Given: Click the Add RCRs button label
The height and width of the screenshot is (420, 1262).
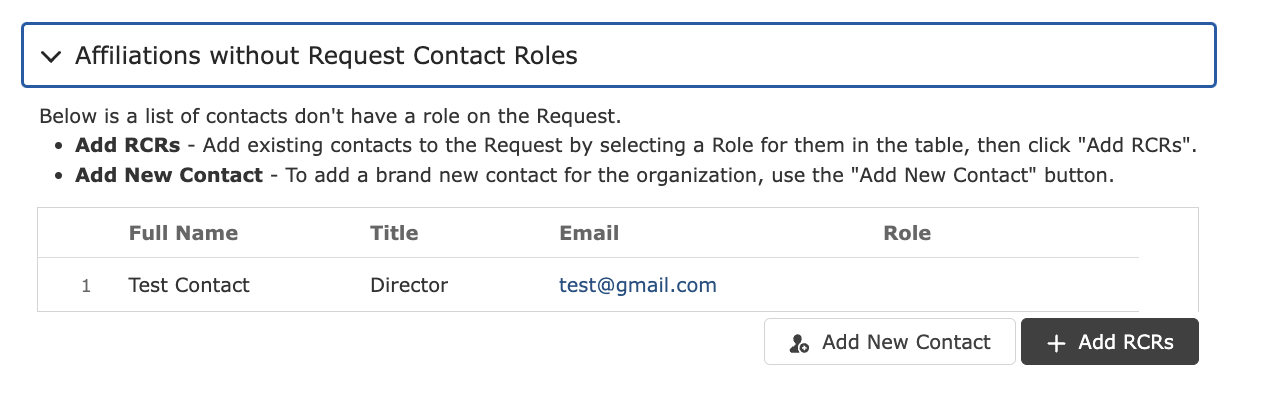Looking at the screenshot, I should 1126,342.
